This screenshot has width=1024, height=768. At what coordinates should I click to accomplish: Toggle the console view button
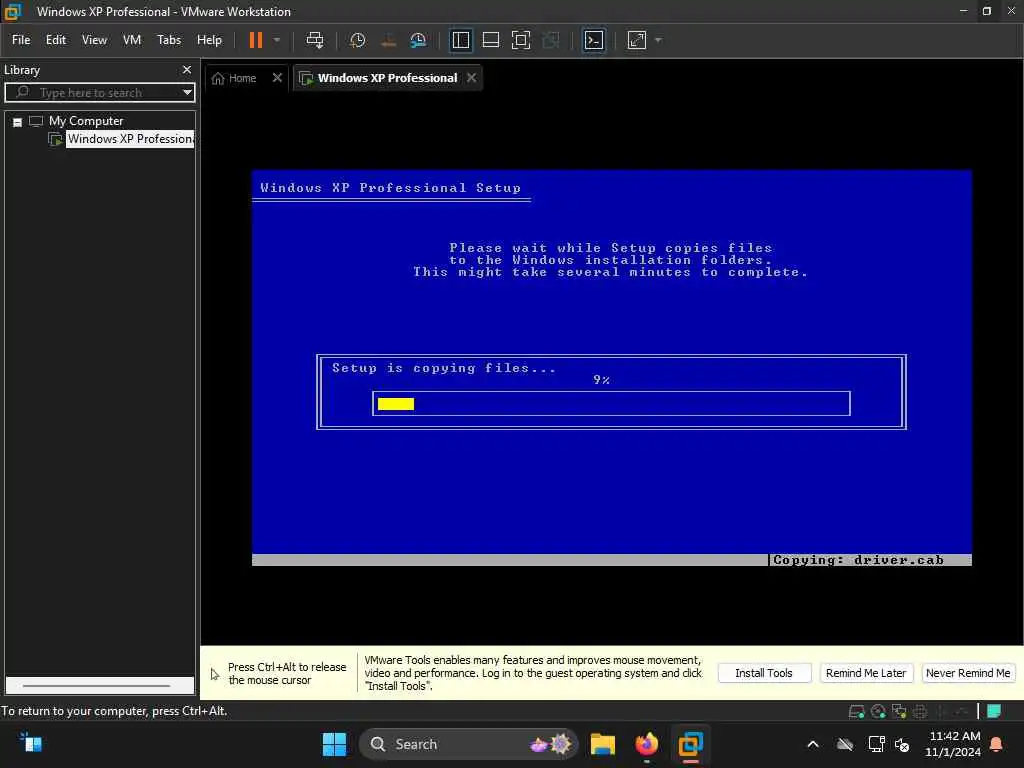(x=594, y=40)
